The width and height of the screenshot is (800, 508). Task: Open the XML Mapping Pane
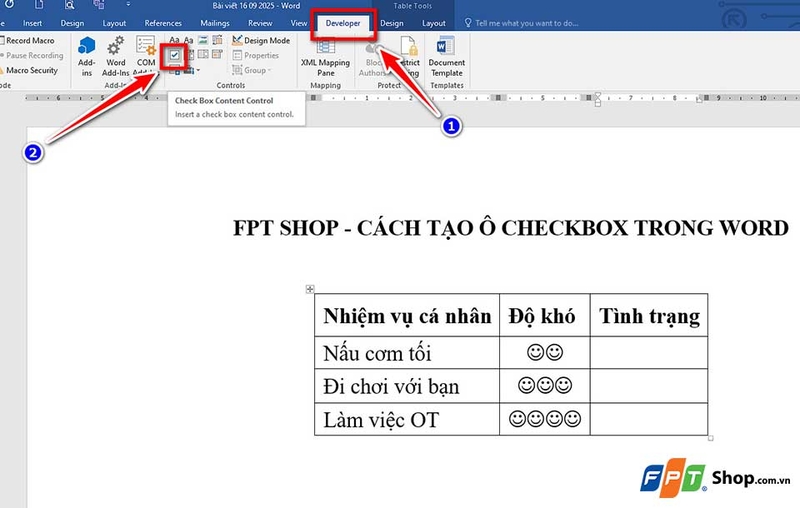click(x=326, y=57)
